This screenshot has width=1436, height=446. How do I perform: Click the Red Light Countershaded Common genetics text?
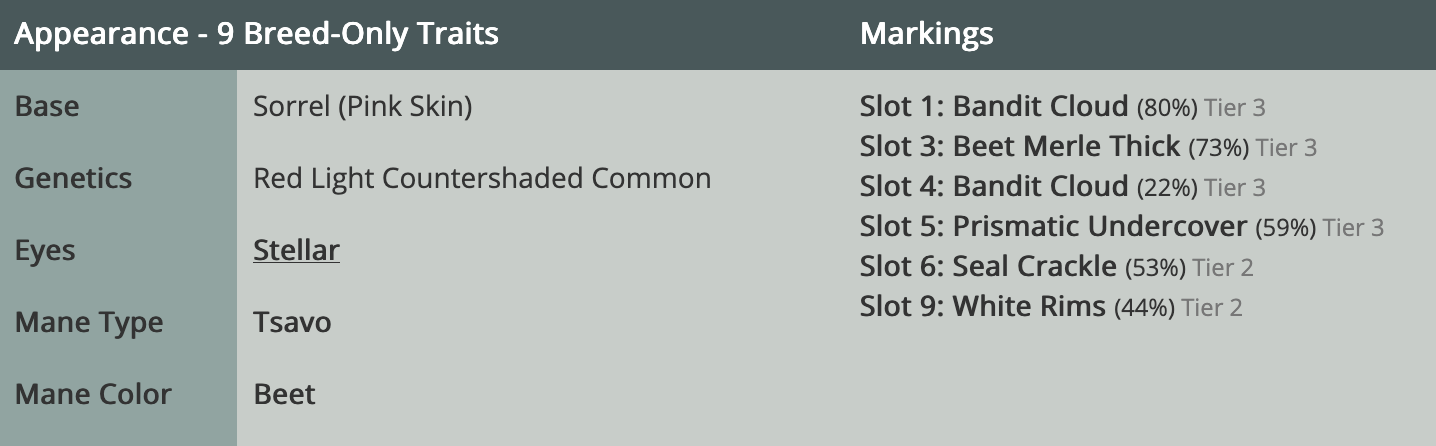click(482, 178)
